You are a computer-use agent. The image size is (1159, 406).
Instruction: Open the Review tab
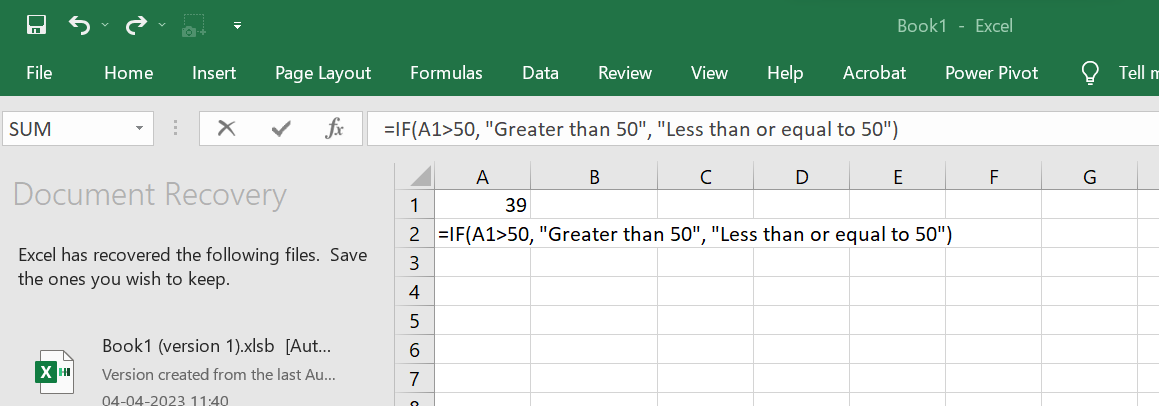(625, 73)
